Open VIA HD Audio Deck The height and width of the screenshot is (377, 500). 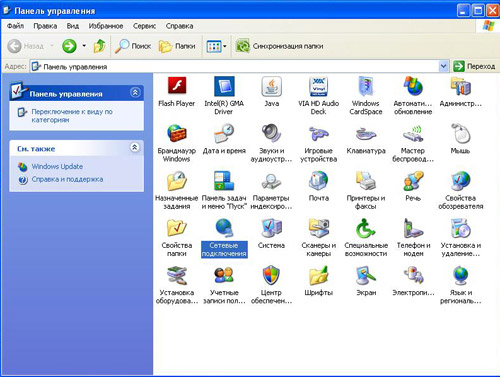point(318,87)
